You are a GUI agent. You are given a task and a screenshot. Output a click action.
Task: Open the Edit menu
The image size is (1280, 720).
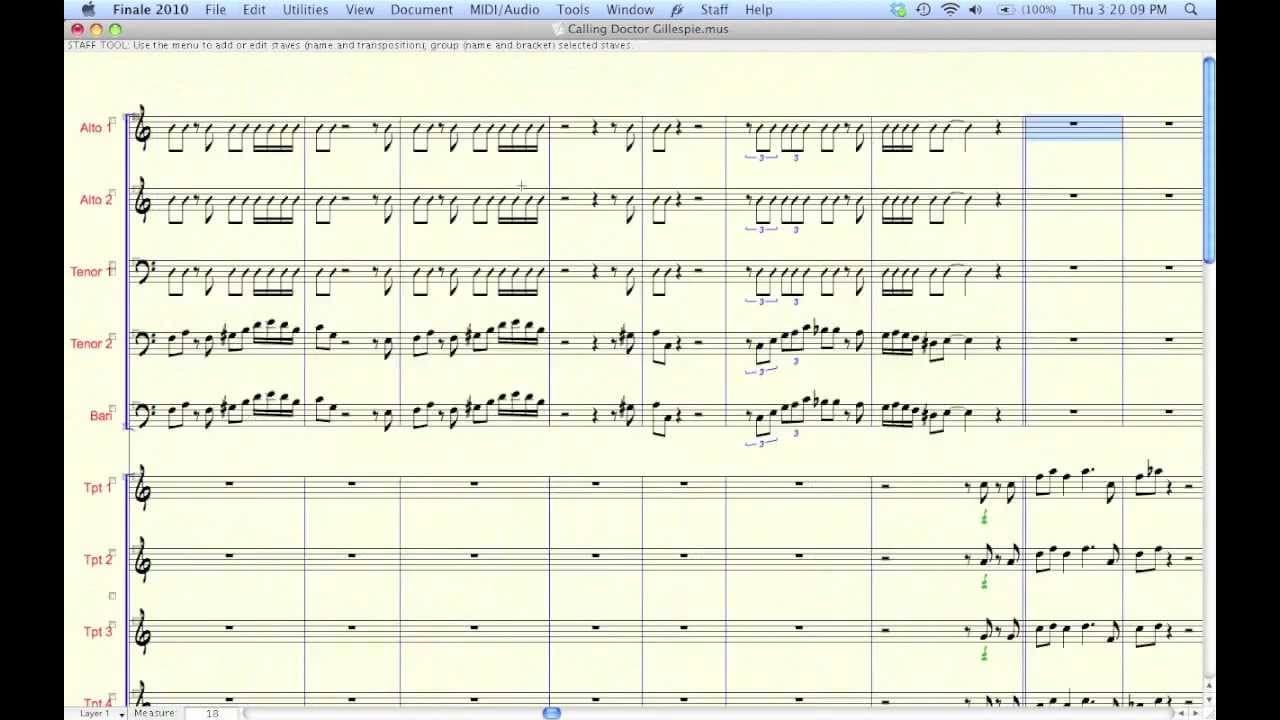(x=254, y=10)
